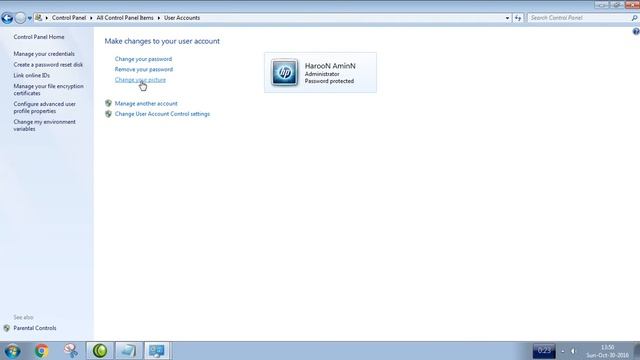The height and width of the screenshot is (360, 640).
Task: Go to Control Panel Home
Action: tap(39, 37)
